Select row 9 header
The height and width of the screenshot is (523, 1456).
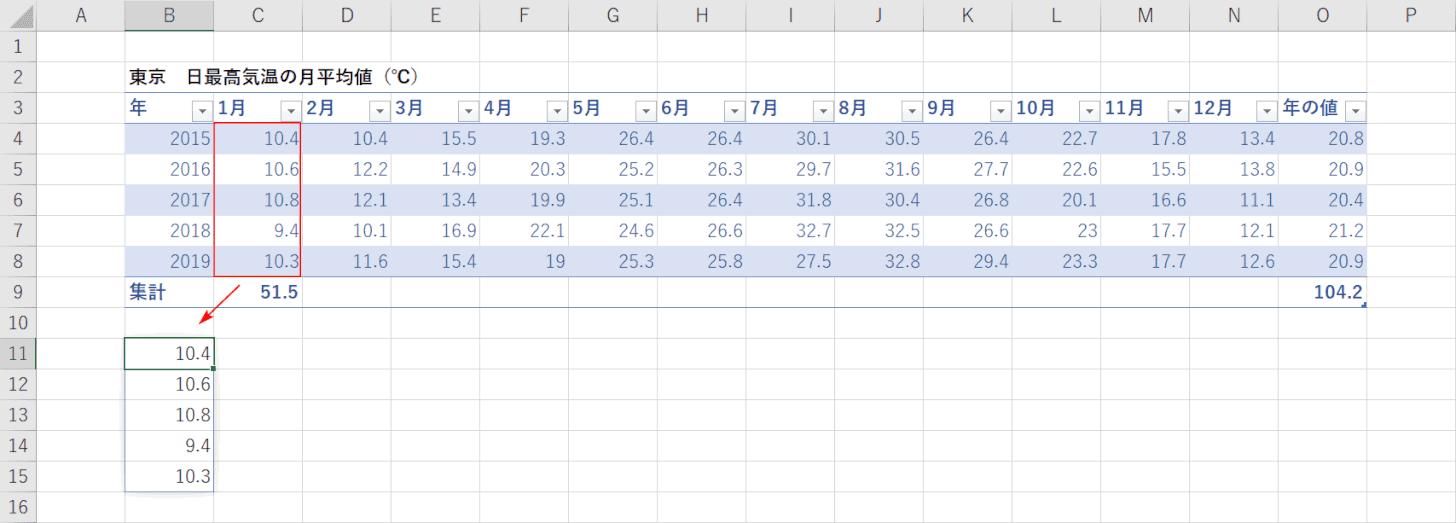pos(18,292)
